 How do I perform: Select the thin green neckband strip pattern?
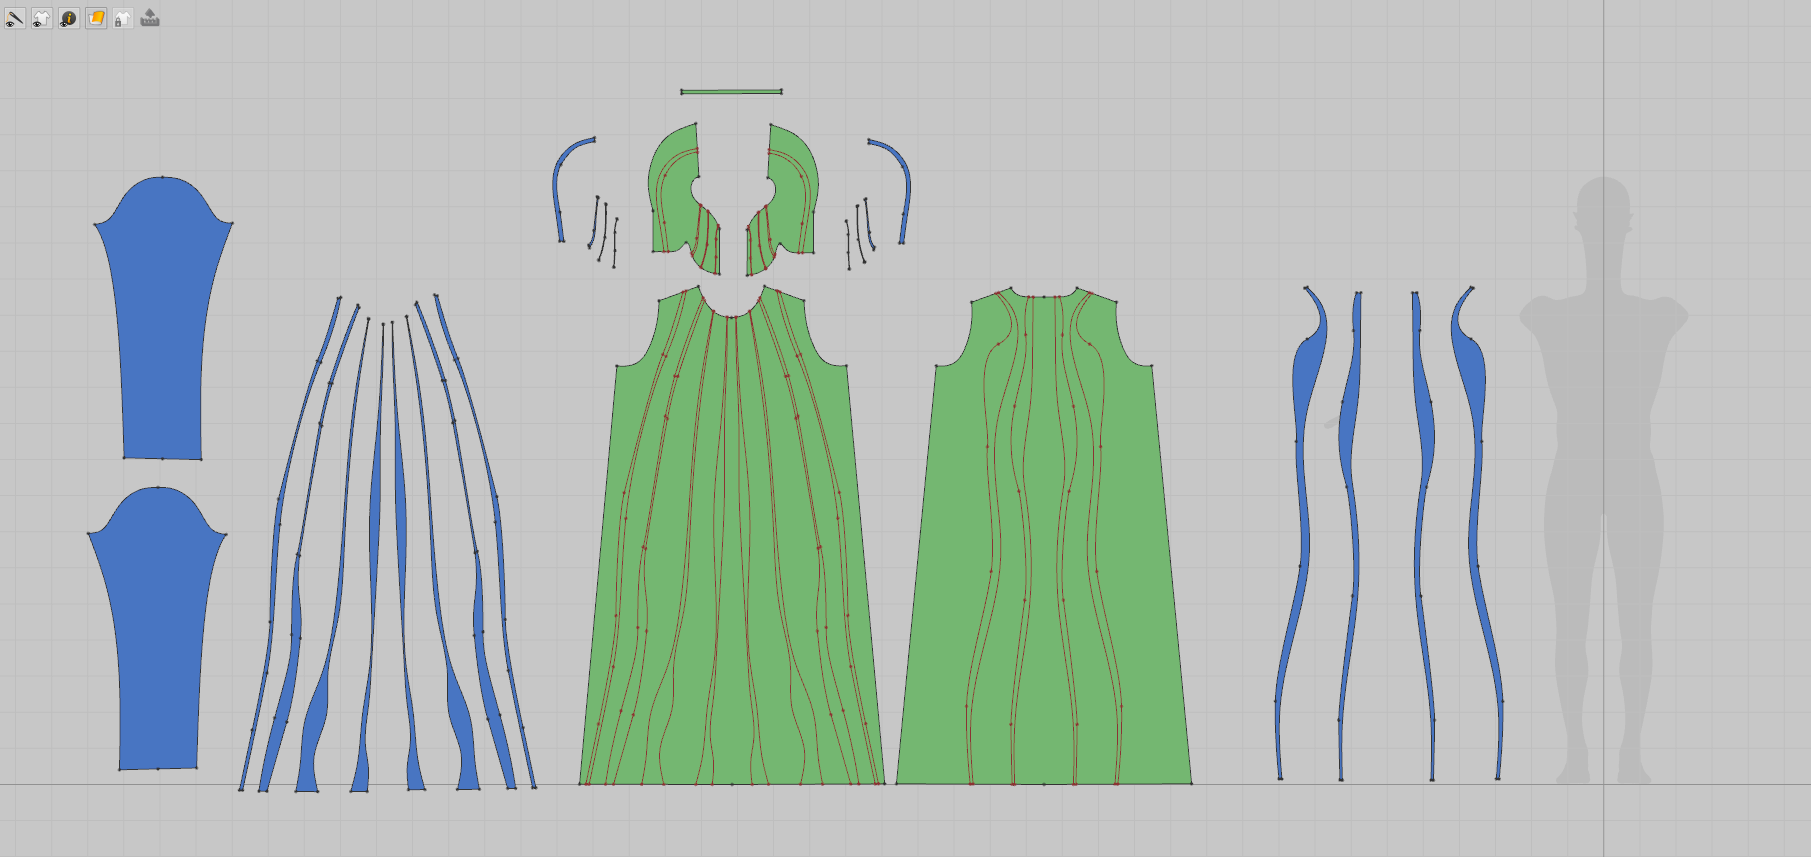(x=731, y=92)
